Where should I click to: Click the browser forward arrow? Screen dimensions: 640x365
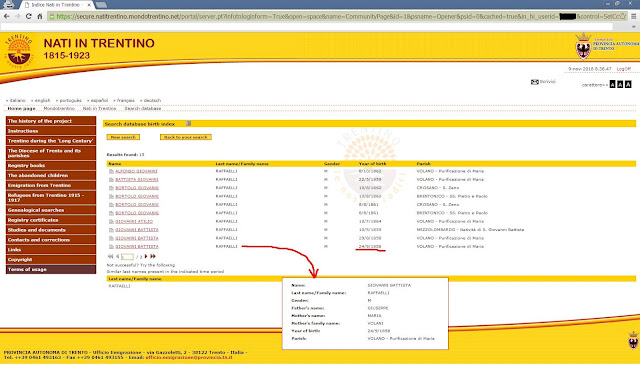click(18, 16)
